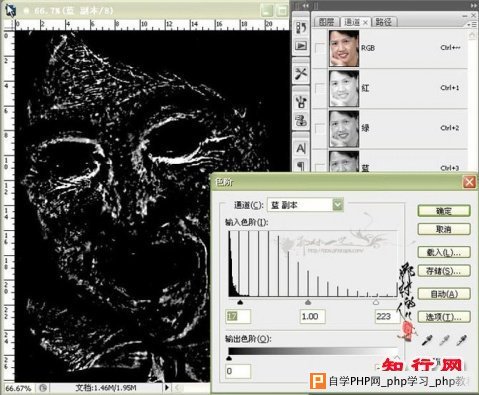The height and width of the screenshot is (395, 479).
Task: Open the tool presets wrench icon
Action: tap(301, 73)
